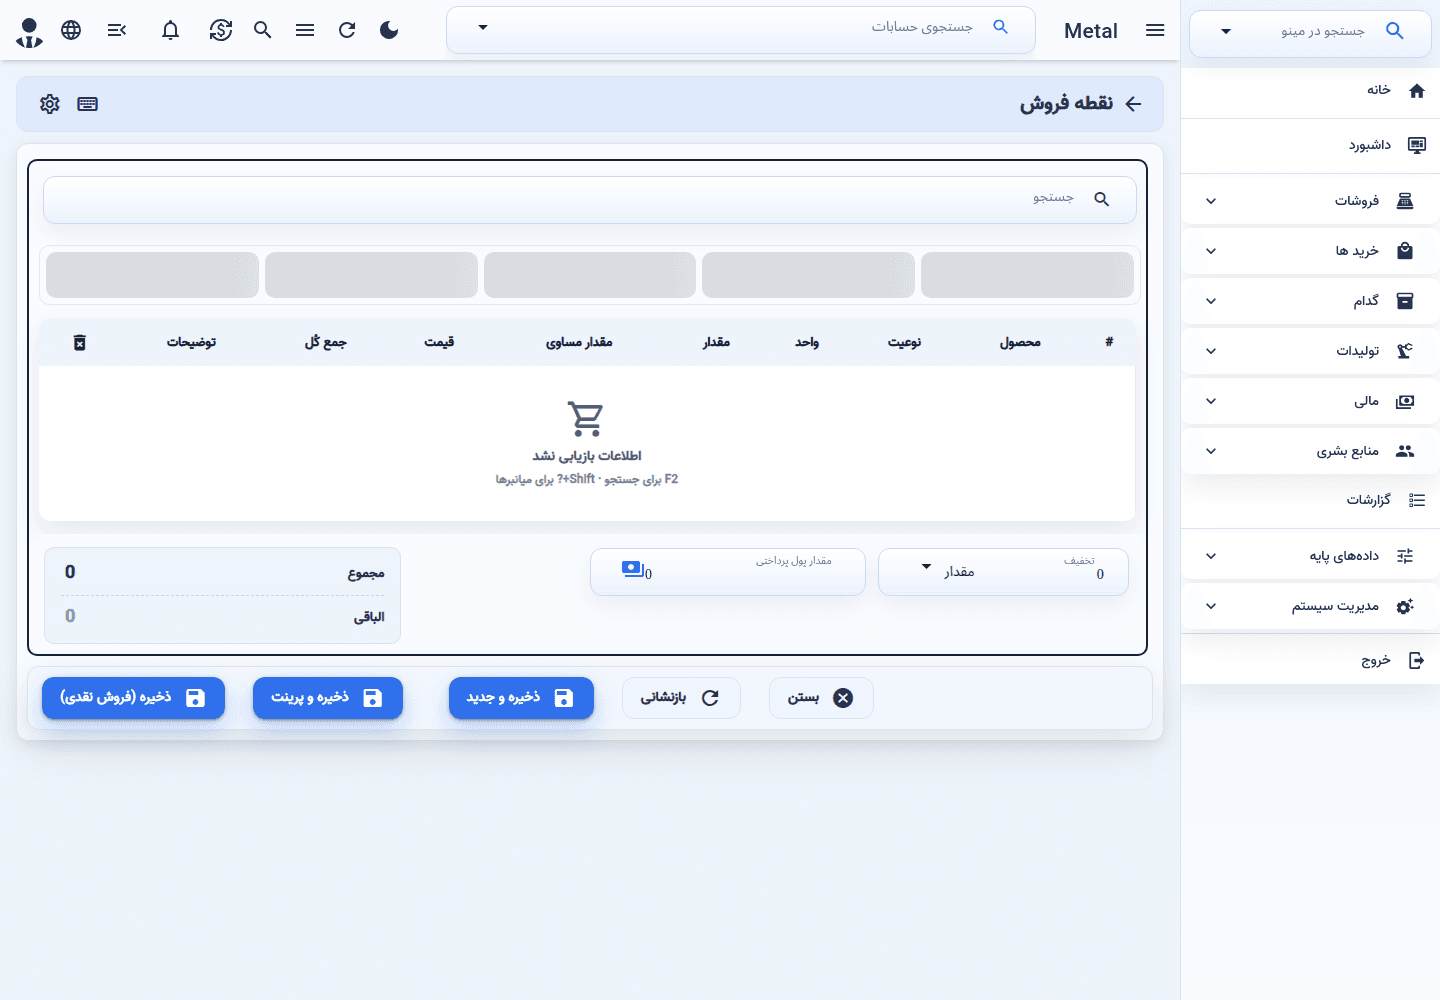
Task: Click the sidebar menu search field
Action: point(1310,32)
